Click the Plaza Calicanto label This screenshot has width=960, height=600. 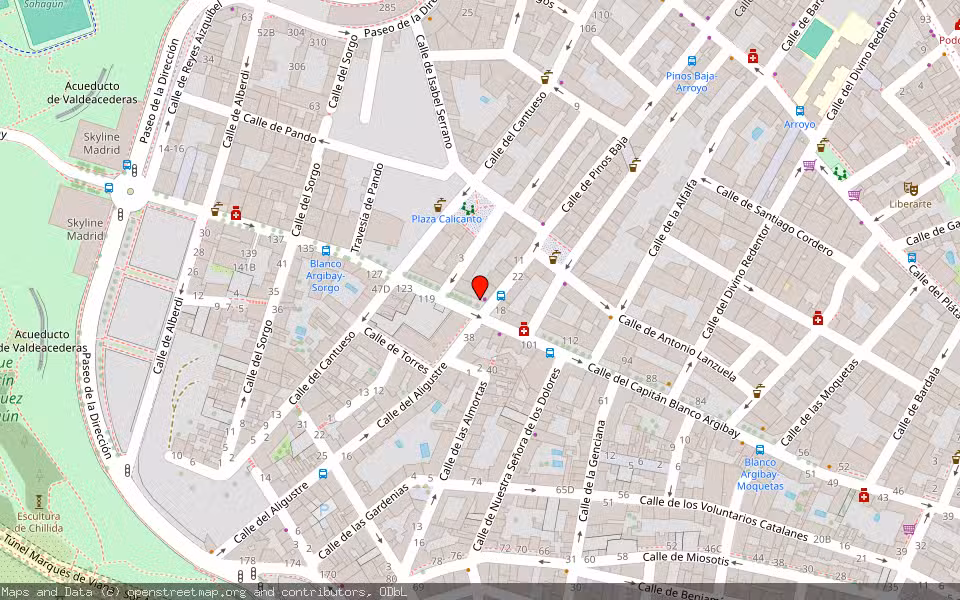[x=446, y=219]
